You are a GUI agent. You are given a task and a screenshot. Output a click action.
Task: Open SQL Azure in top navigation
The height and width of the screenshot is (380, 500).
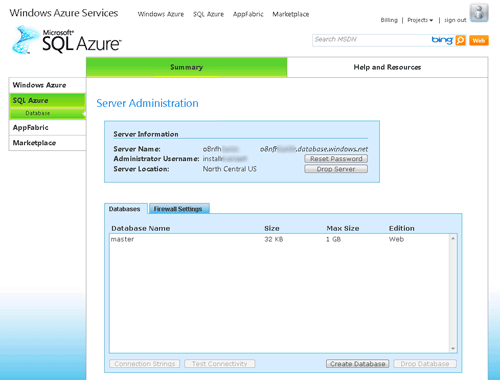[208, 14]
